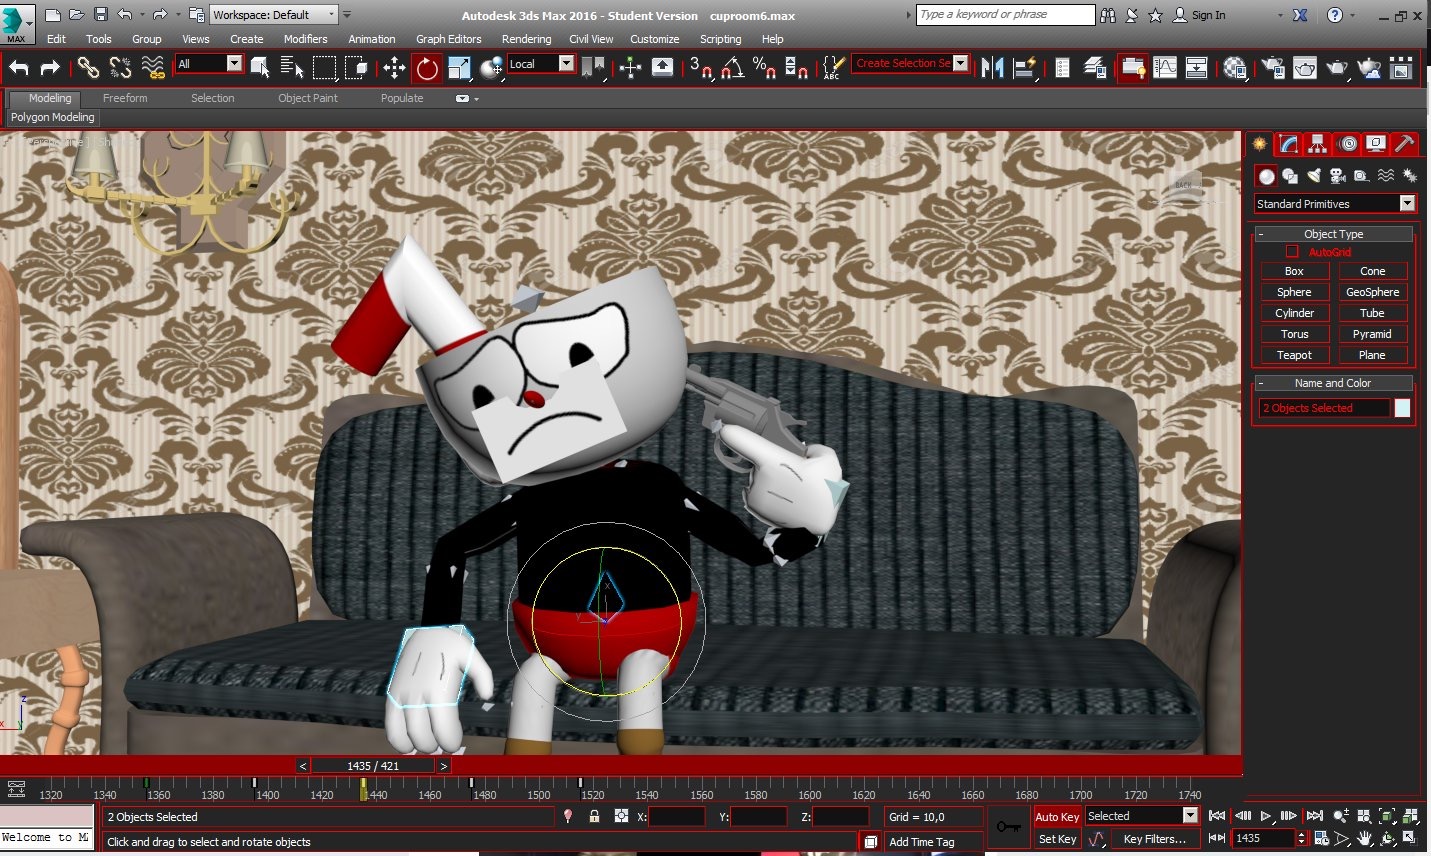Click the time slider showing 1435 / 421

[x=373, y=766]
